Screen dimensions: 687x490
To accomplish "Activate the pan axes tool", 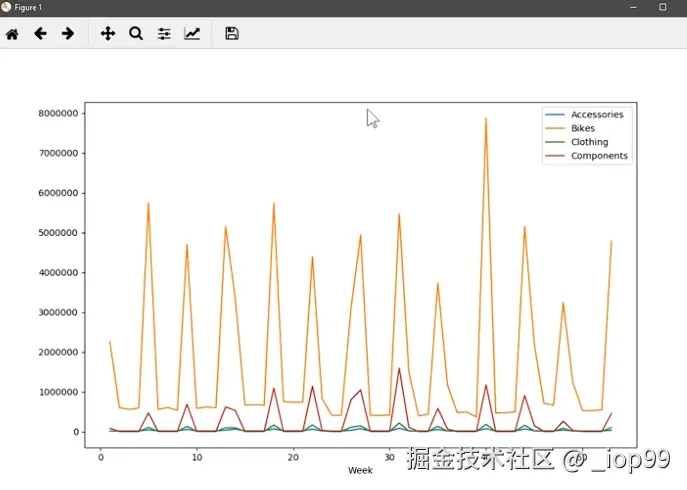I will click(x=108, y=33).
